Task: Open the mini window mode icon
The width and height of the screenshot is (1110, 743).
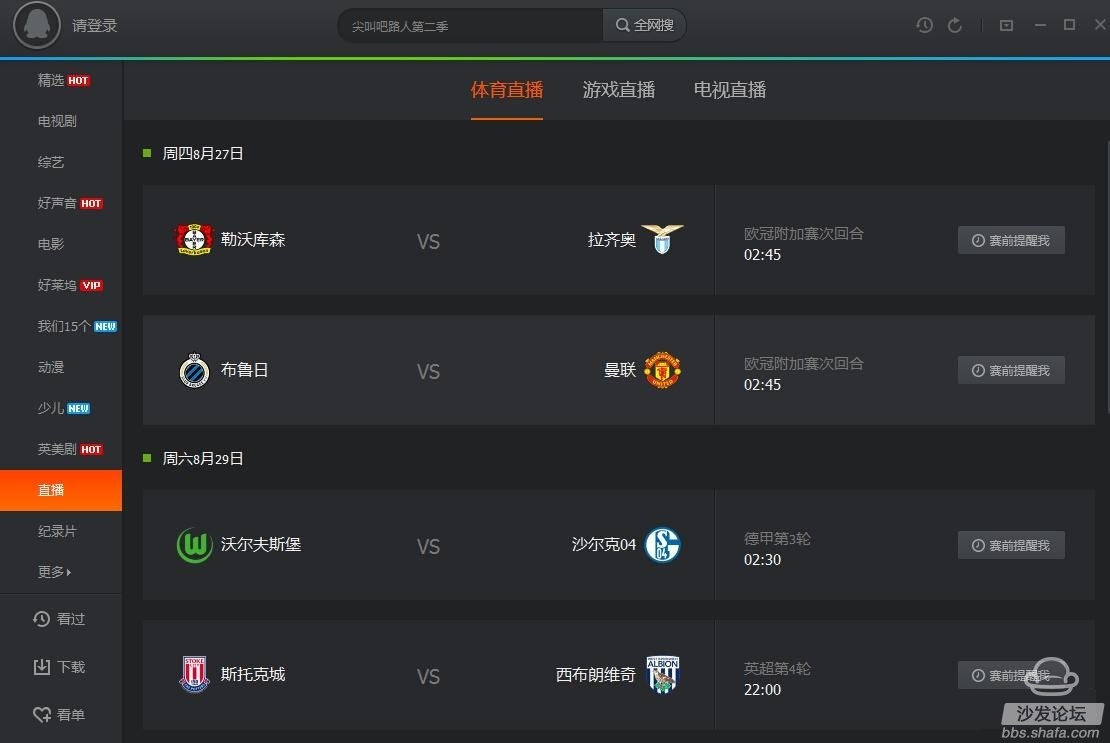Action: point(1006,25)
